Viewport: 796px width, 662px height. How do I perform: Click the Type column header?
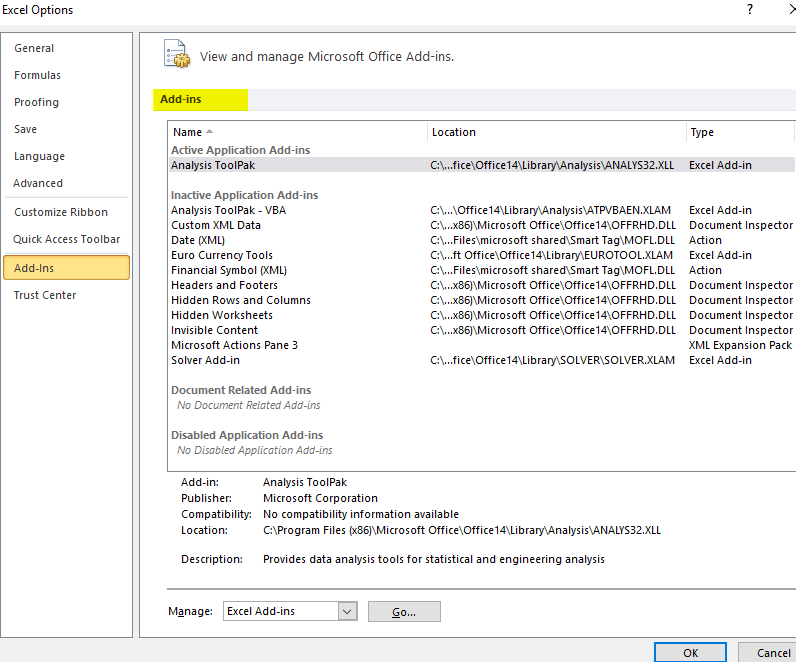pyautogui.click(x=740, y=132)
